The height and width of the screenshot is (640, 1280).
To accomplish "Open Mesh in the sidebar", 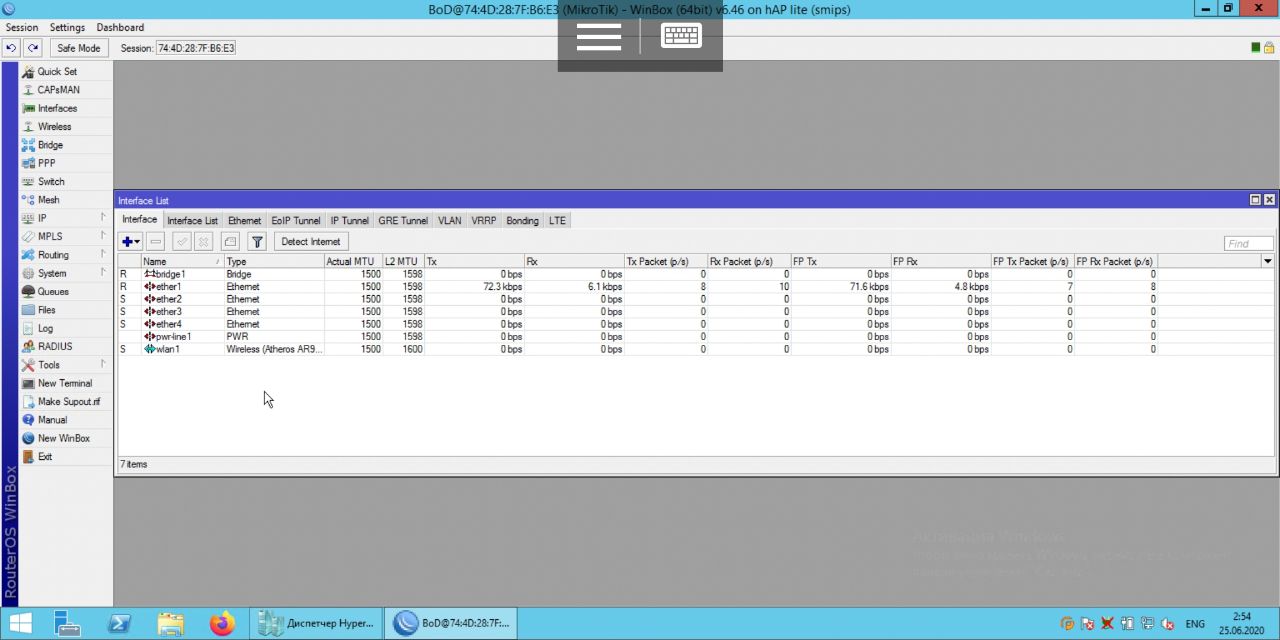I will click(x=48, y=200).
